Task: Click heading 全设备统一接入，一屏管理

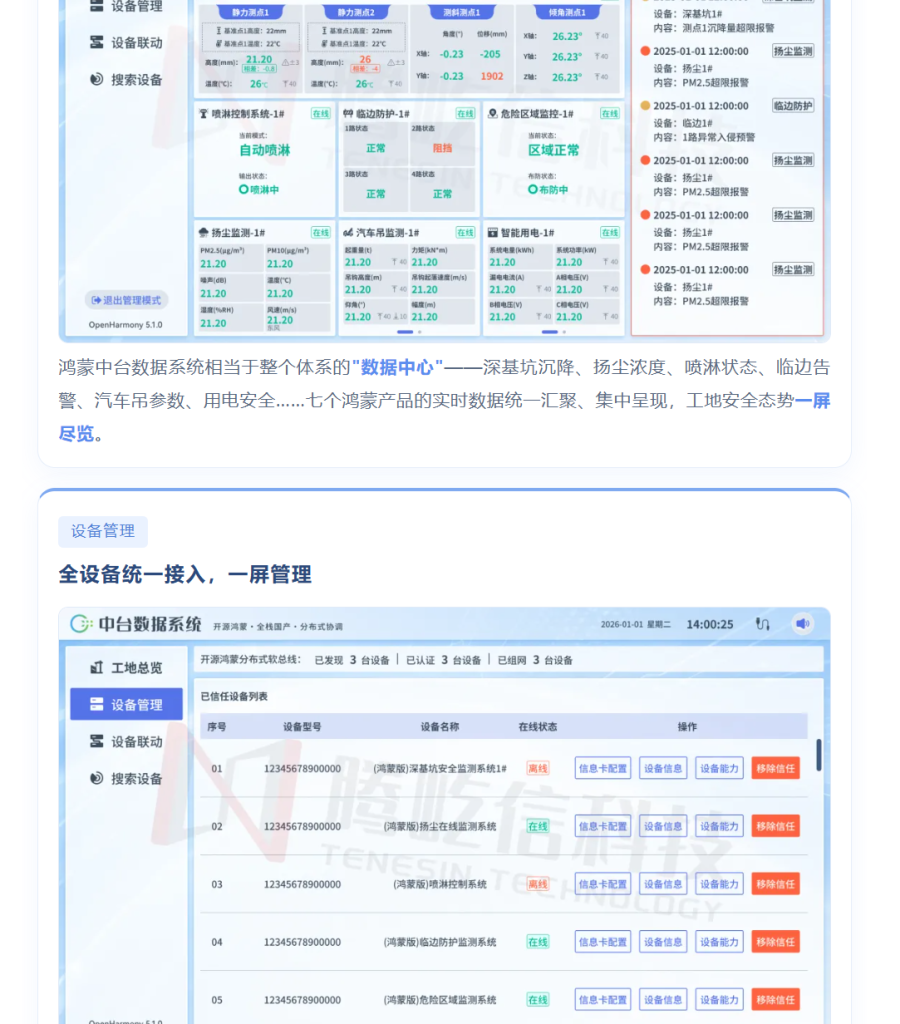Action: coord(185,575)
